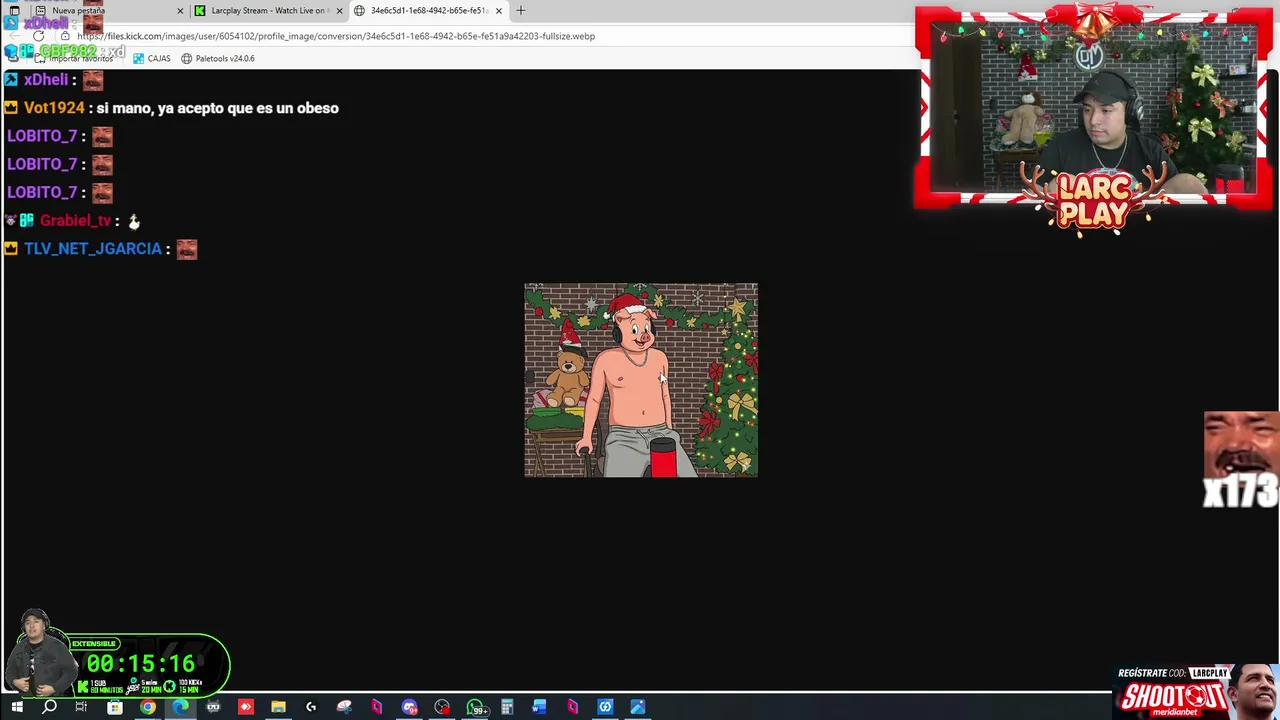Click the Shootout meridianbet ad banner
The image size is (1280, 720).
(1196, 692)
